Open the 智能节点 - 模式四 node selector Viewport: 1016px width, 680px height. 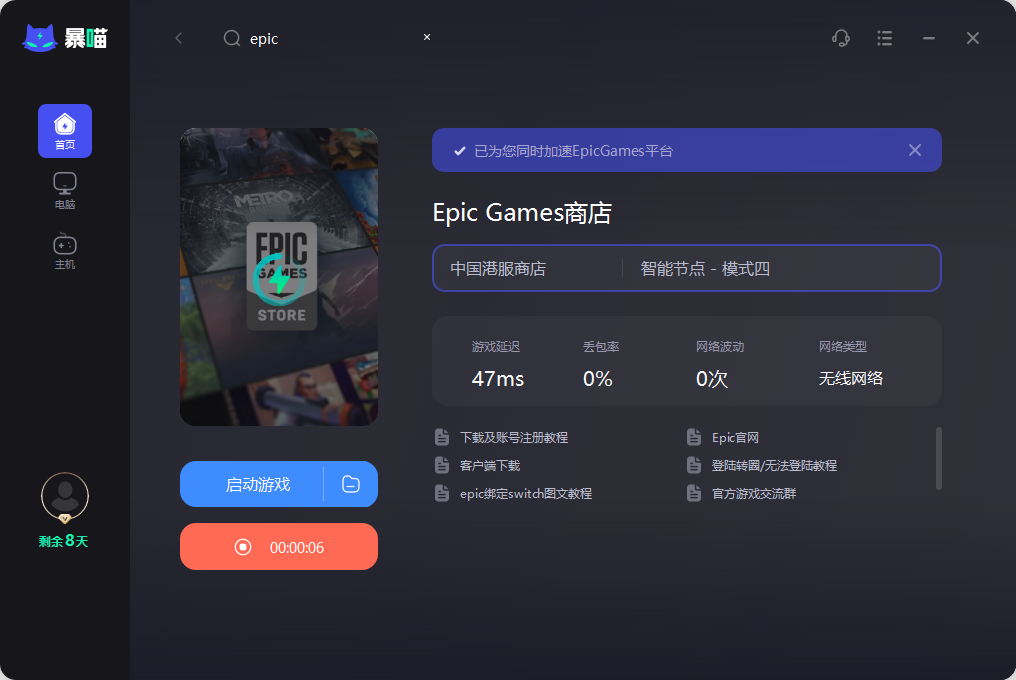coord(781,268)
